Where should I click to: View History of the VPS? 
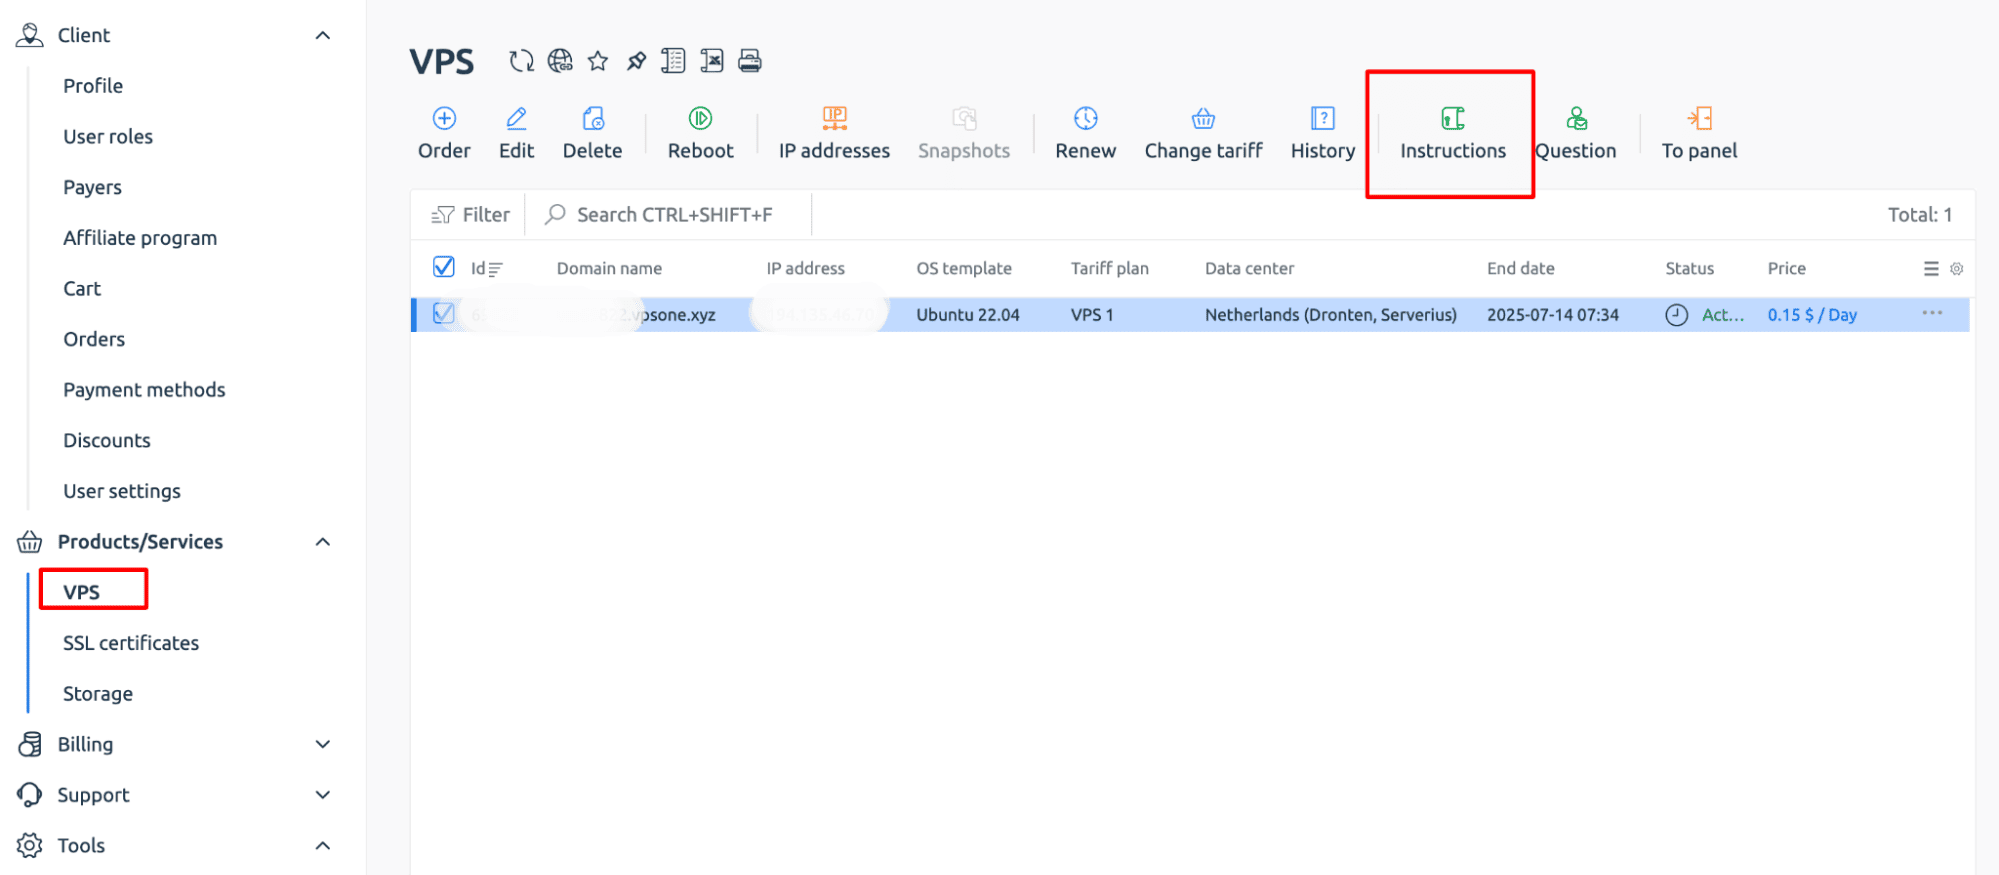(1322, 134)
